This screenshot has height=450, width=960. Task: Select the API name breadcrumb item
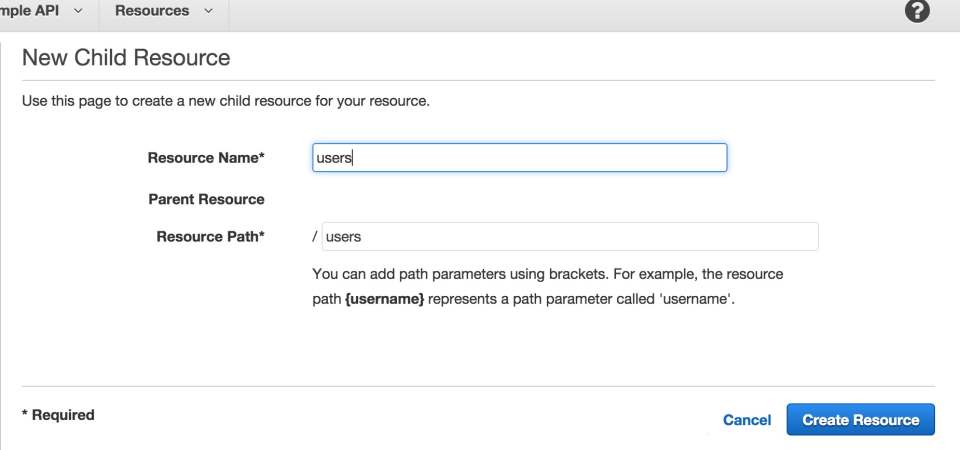click(x=29, y=11)
